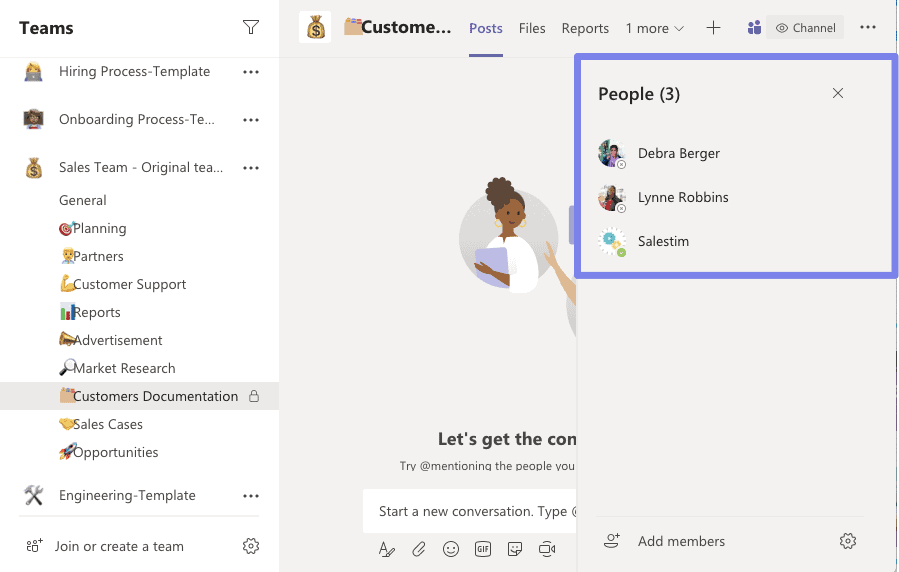
Task: Open People panel settings gear
Action: (x=847, y=541)
